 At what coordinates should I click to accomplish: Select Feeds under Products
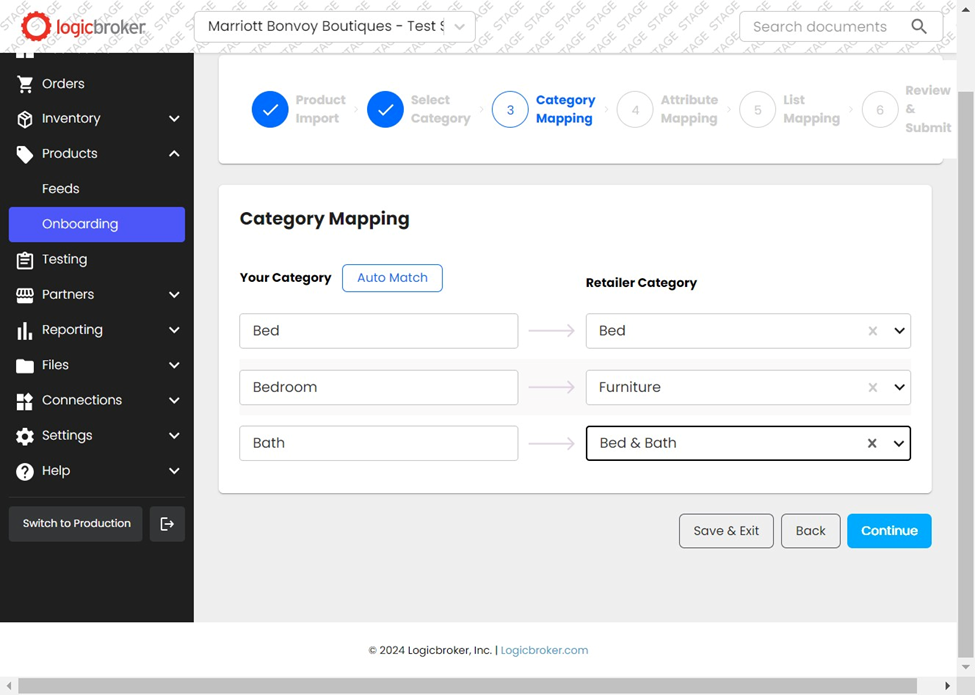61,189
